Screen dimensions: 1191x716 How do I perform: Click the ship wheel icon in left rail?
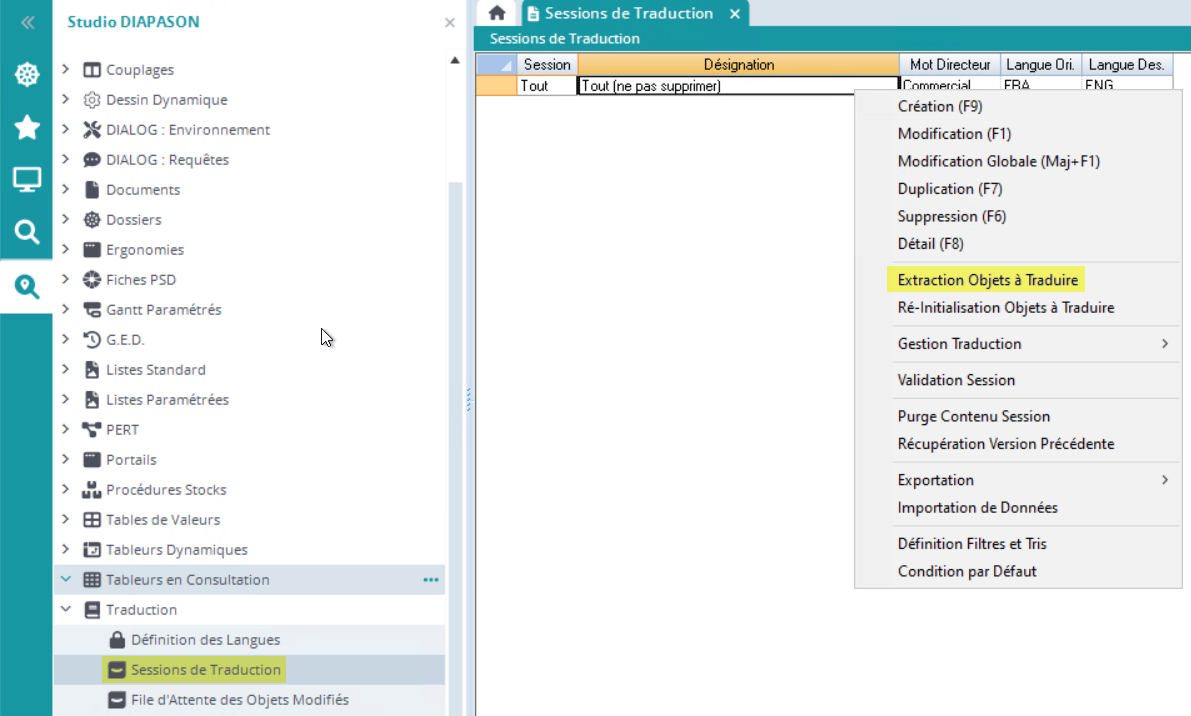27,75
